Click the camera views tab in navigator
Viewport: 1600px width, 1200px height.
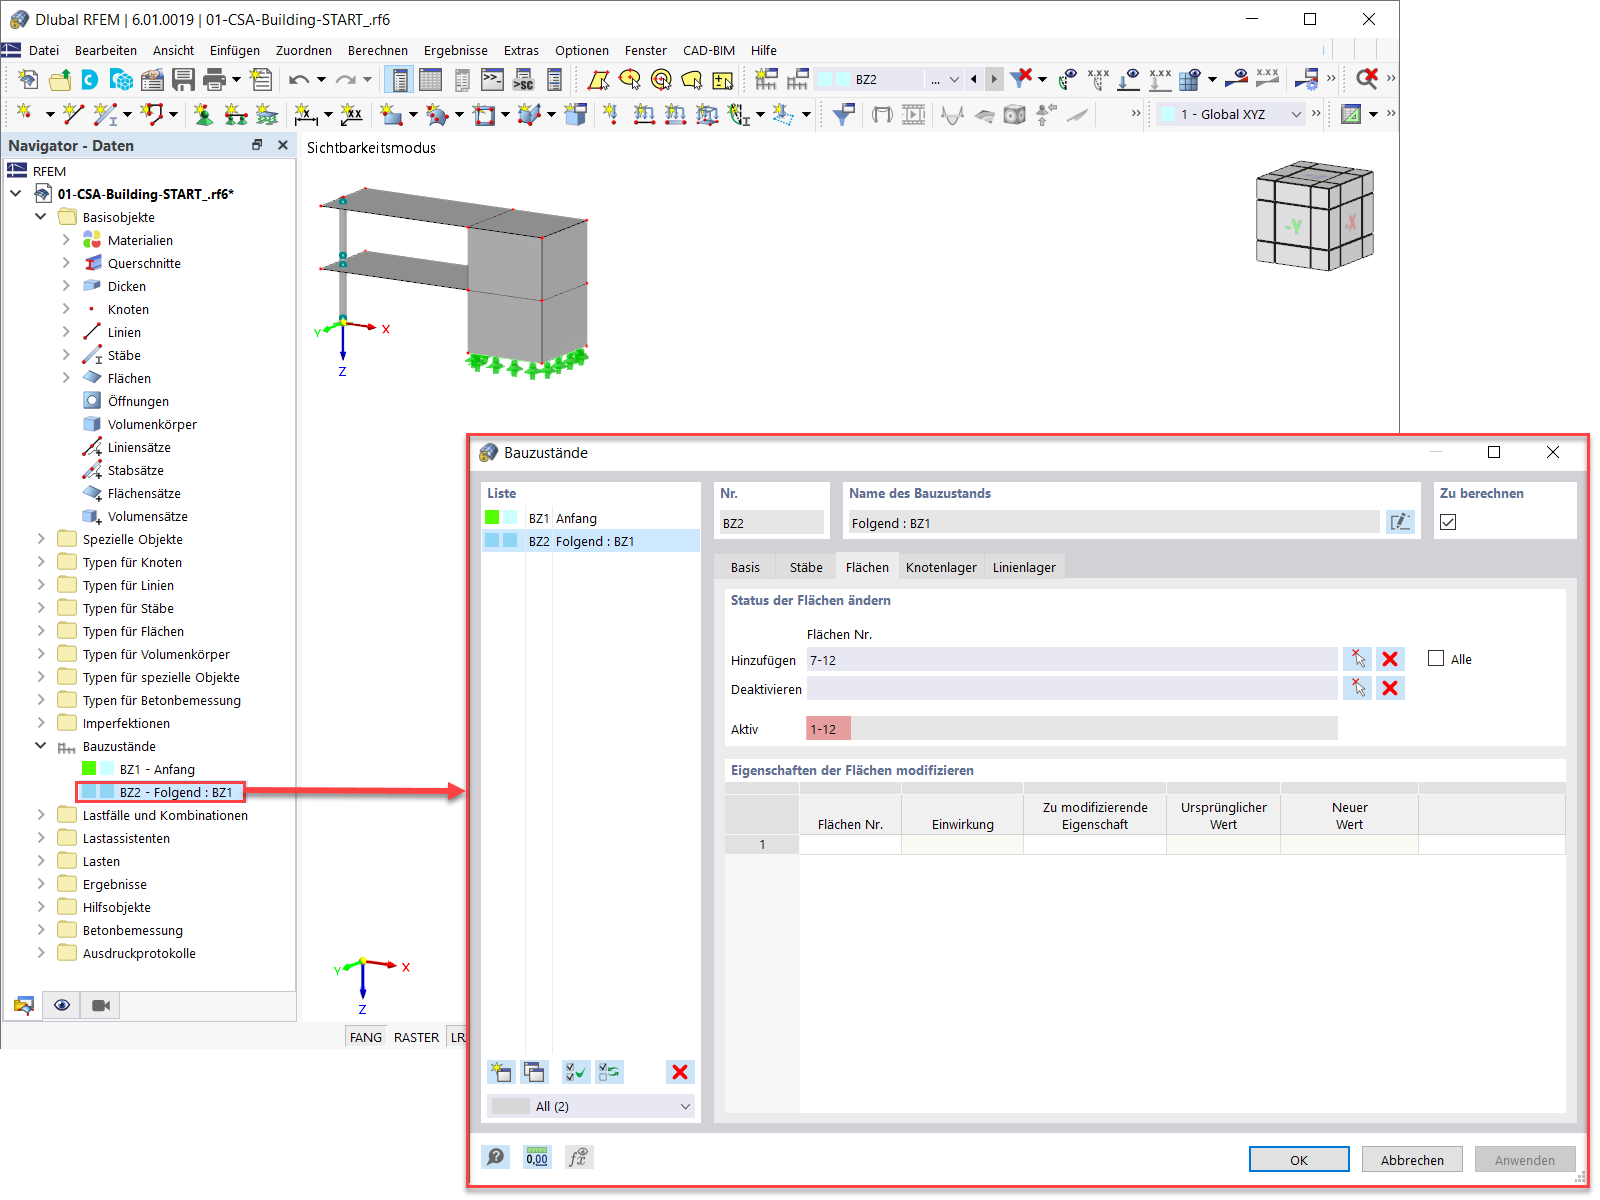click(101, 1005)
